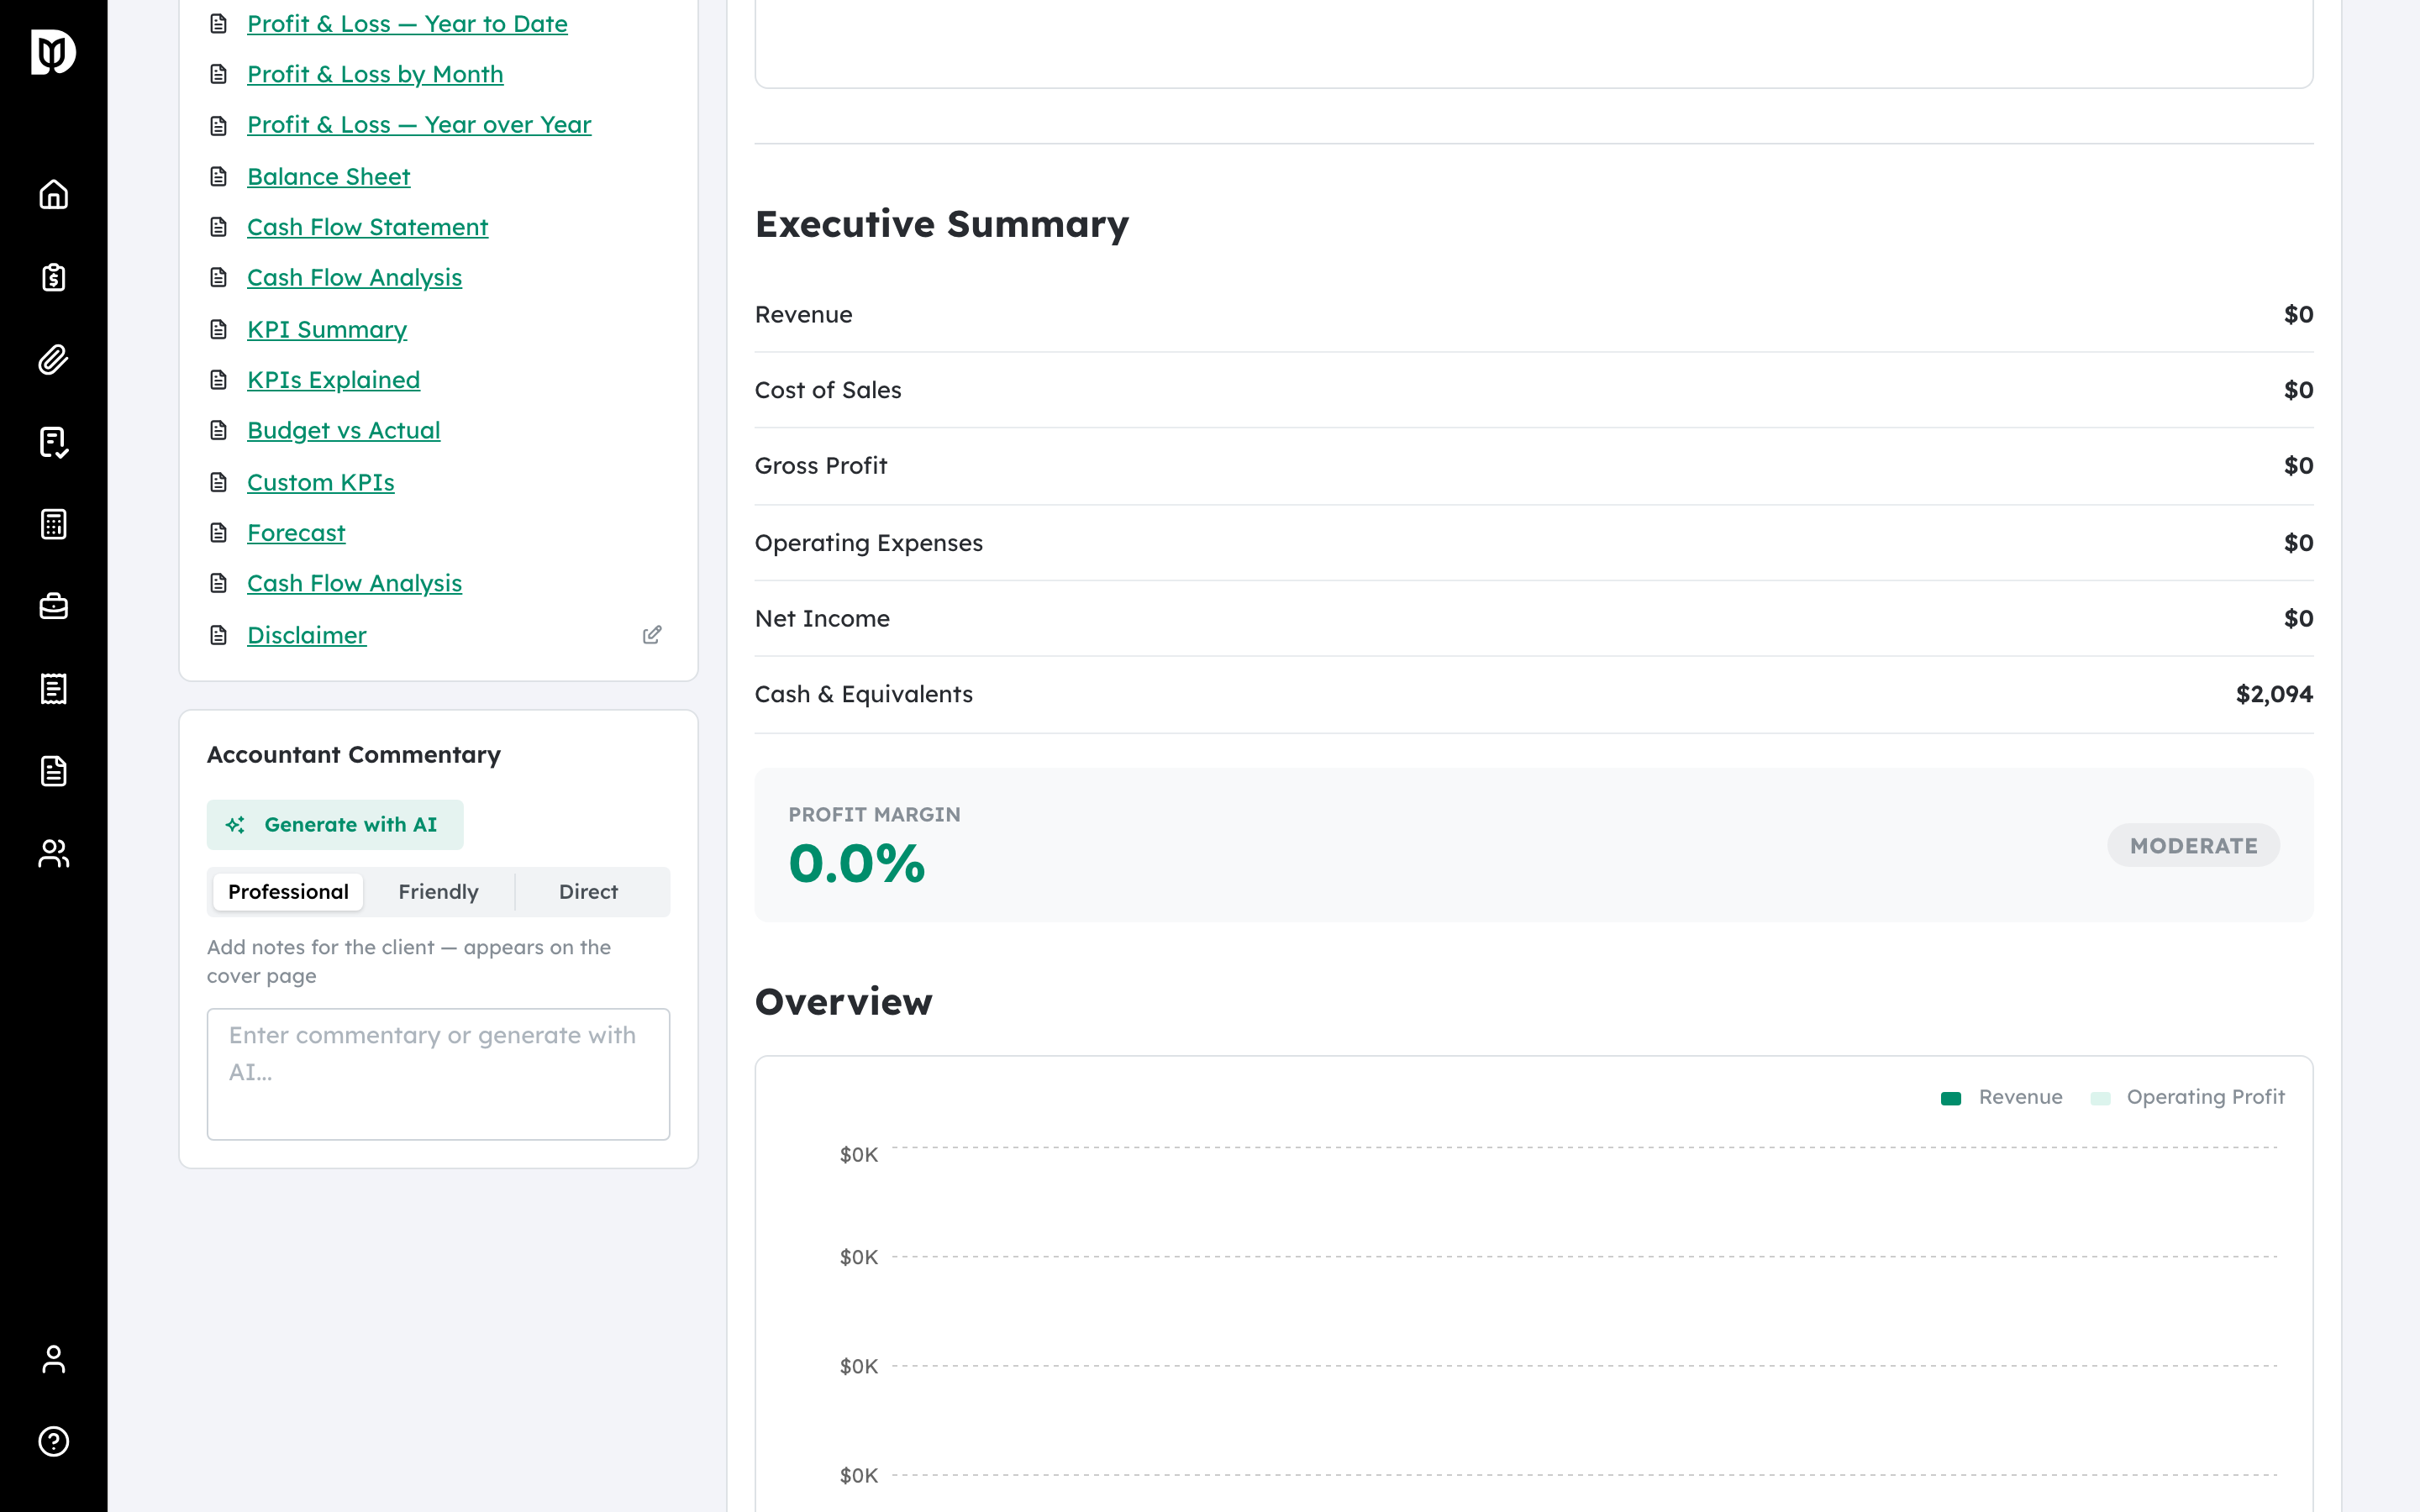The image size is (2420, 1512).
Task: Click the 0.0% profit margin value
Action: point(857,864)
